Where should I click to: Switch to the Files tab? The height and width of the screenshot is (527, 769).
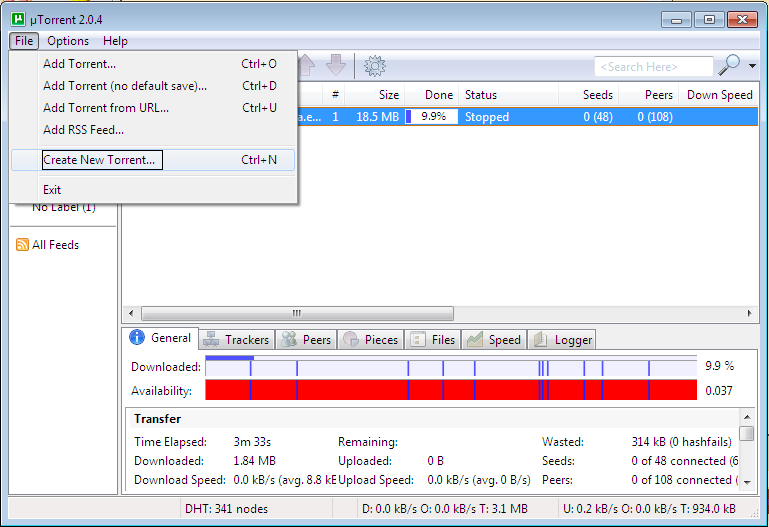(433, 340)
